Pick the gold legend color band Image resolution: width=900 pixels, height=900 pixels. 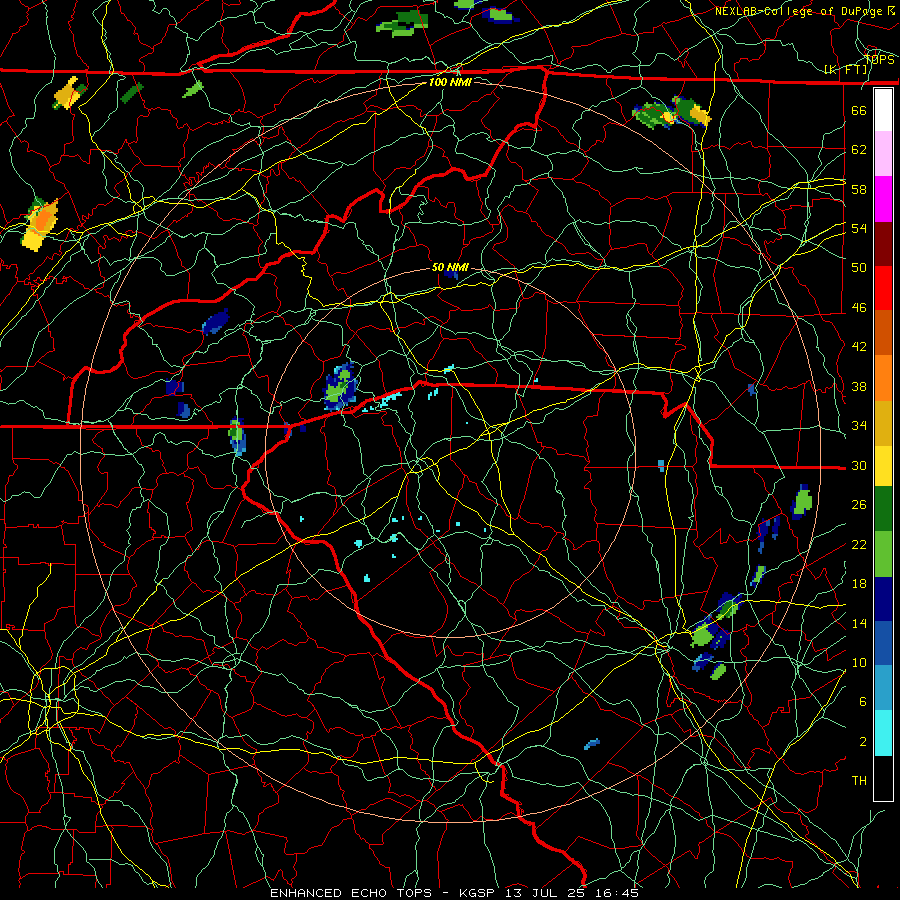(883, 422)
